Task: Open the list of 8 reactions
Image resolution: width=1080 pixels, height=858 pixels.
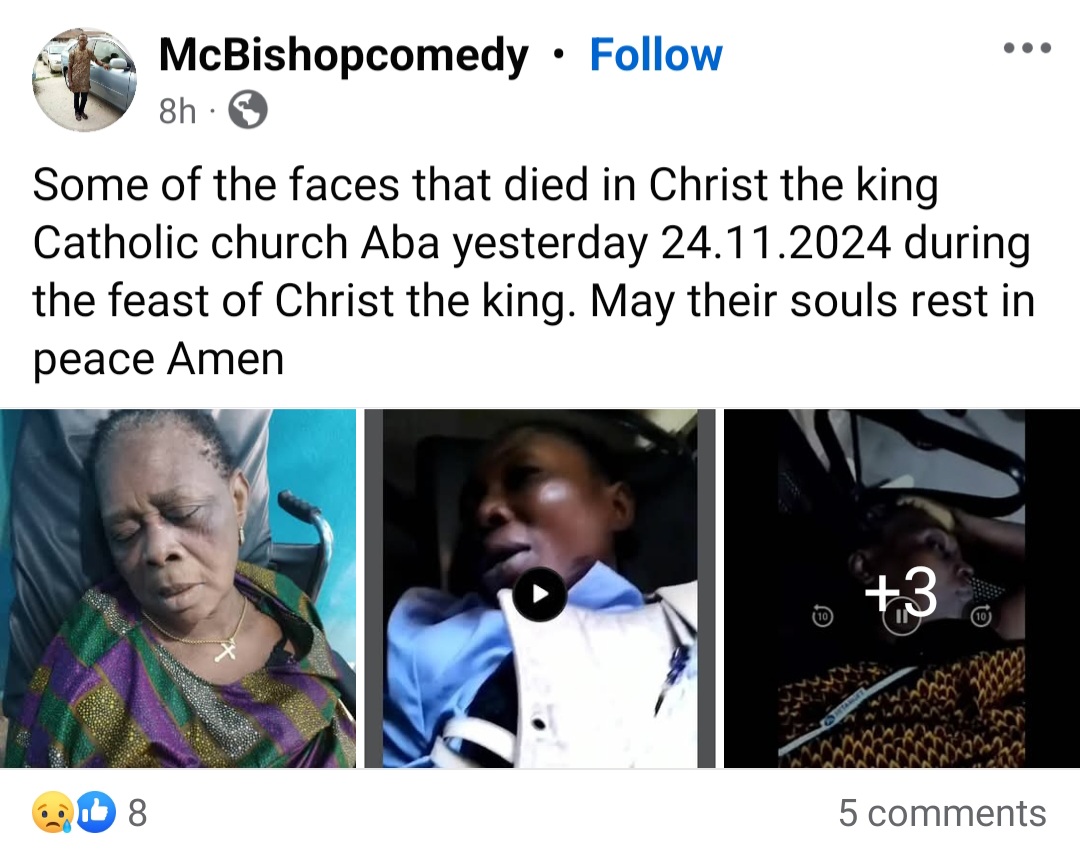Action: point(137,813)
